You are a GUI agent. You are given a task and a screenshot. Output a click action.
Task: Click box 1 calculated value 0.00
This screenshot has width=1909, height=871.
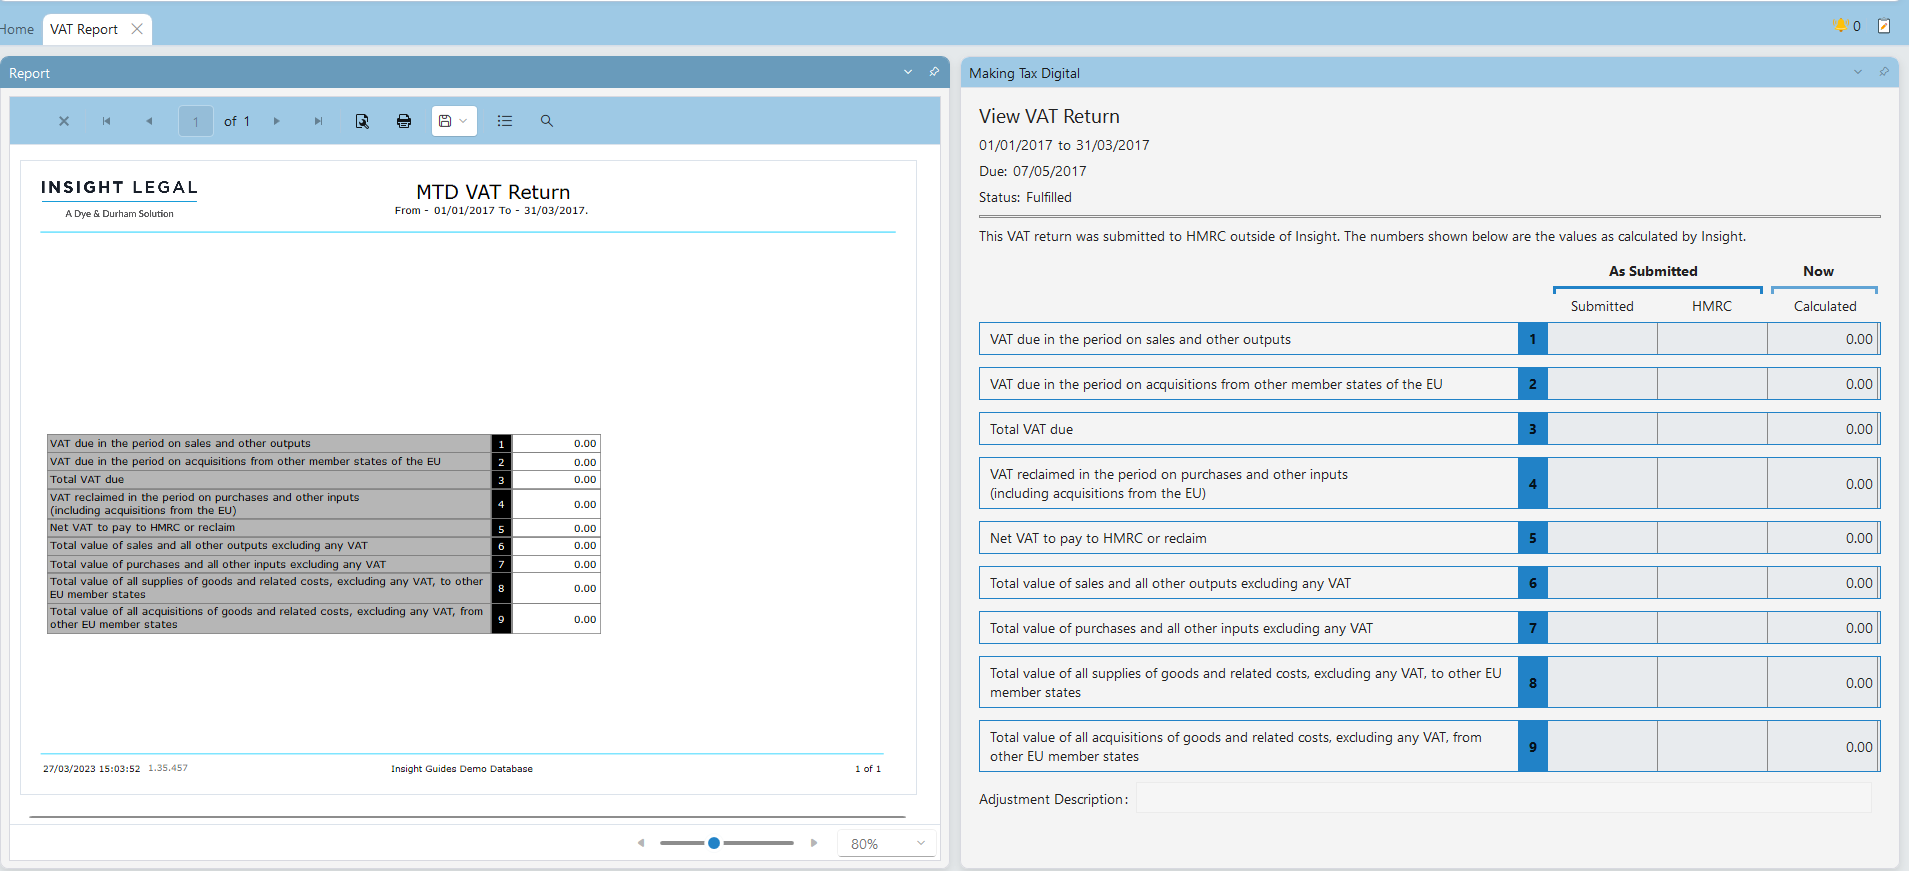tap(1823, 339)
